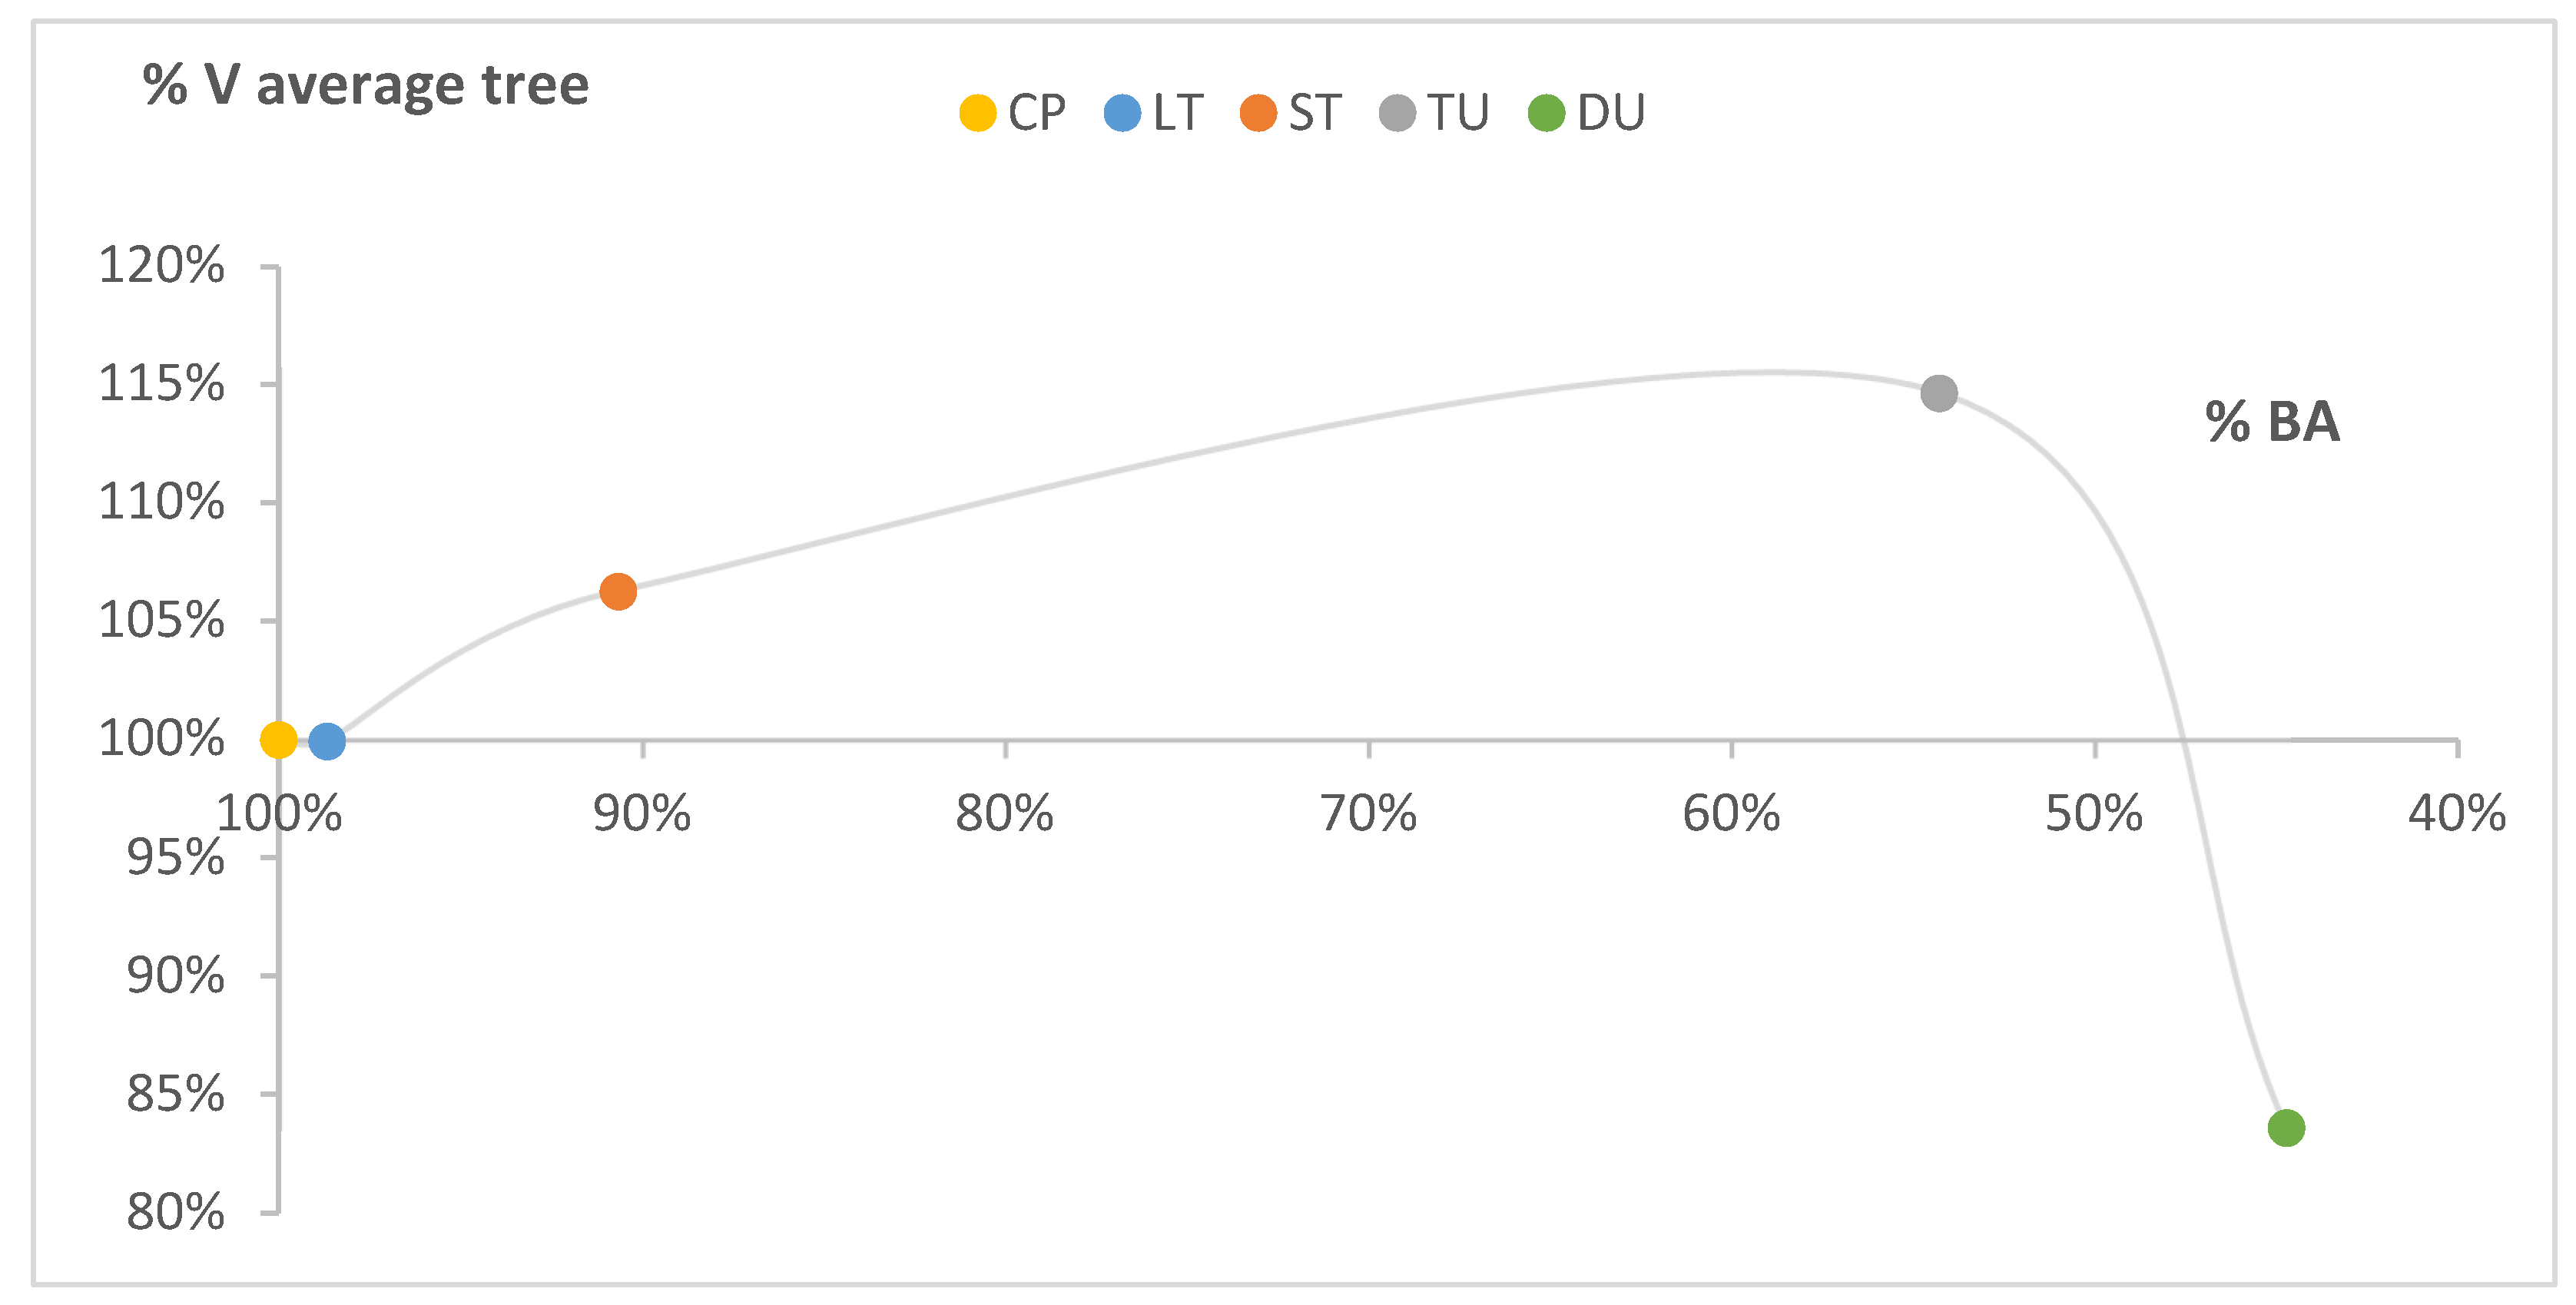Click the green DU legend marker
Viewport: 2576px width, 1305px height.
point(1546,113)
